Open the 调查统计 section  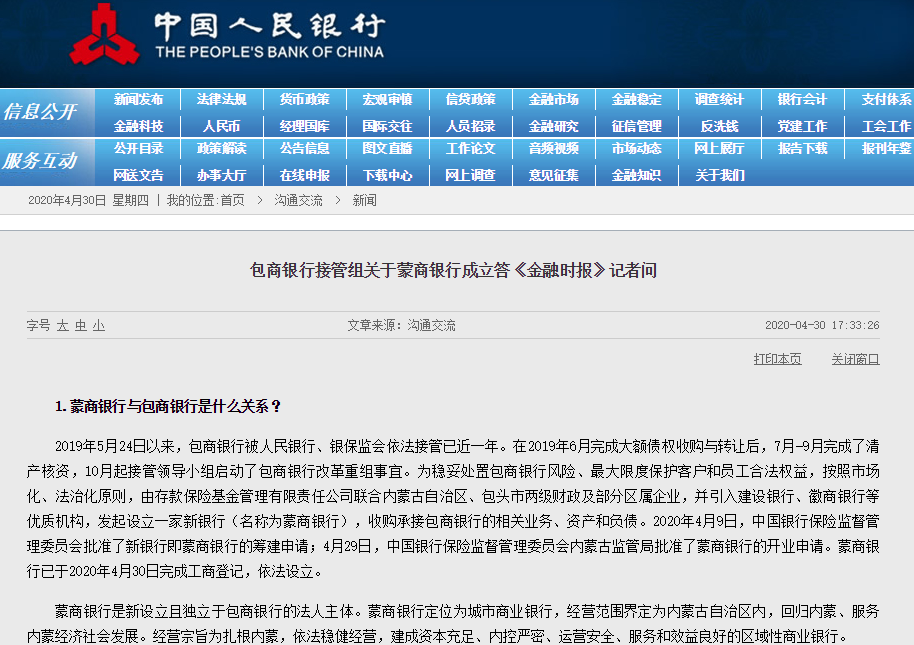719,100
